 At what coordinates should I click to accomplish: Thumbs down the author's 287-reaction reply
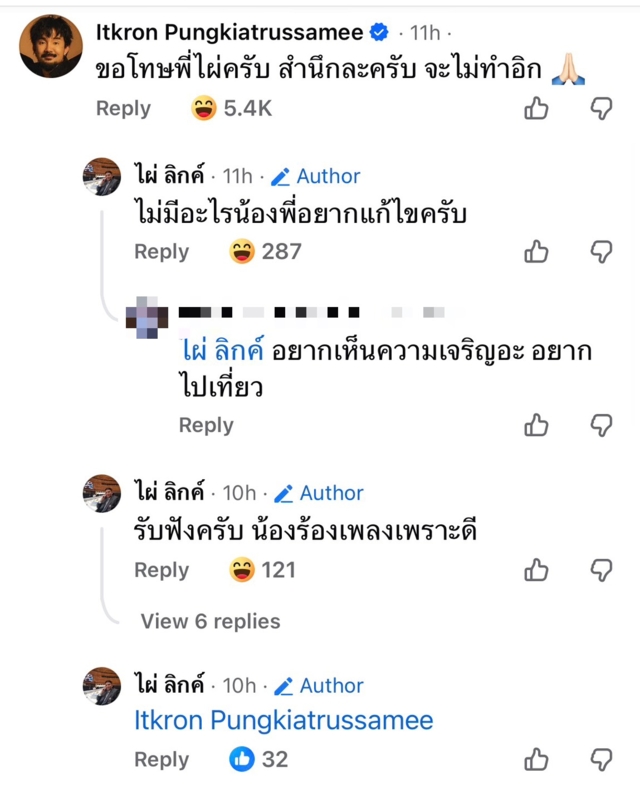click(601, 252)
